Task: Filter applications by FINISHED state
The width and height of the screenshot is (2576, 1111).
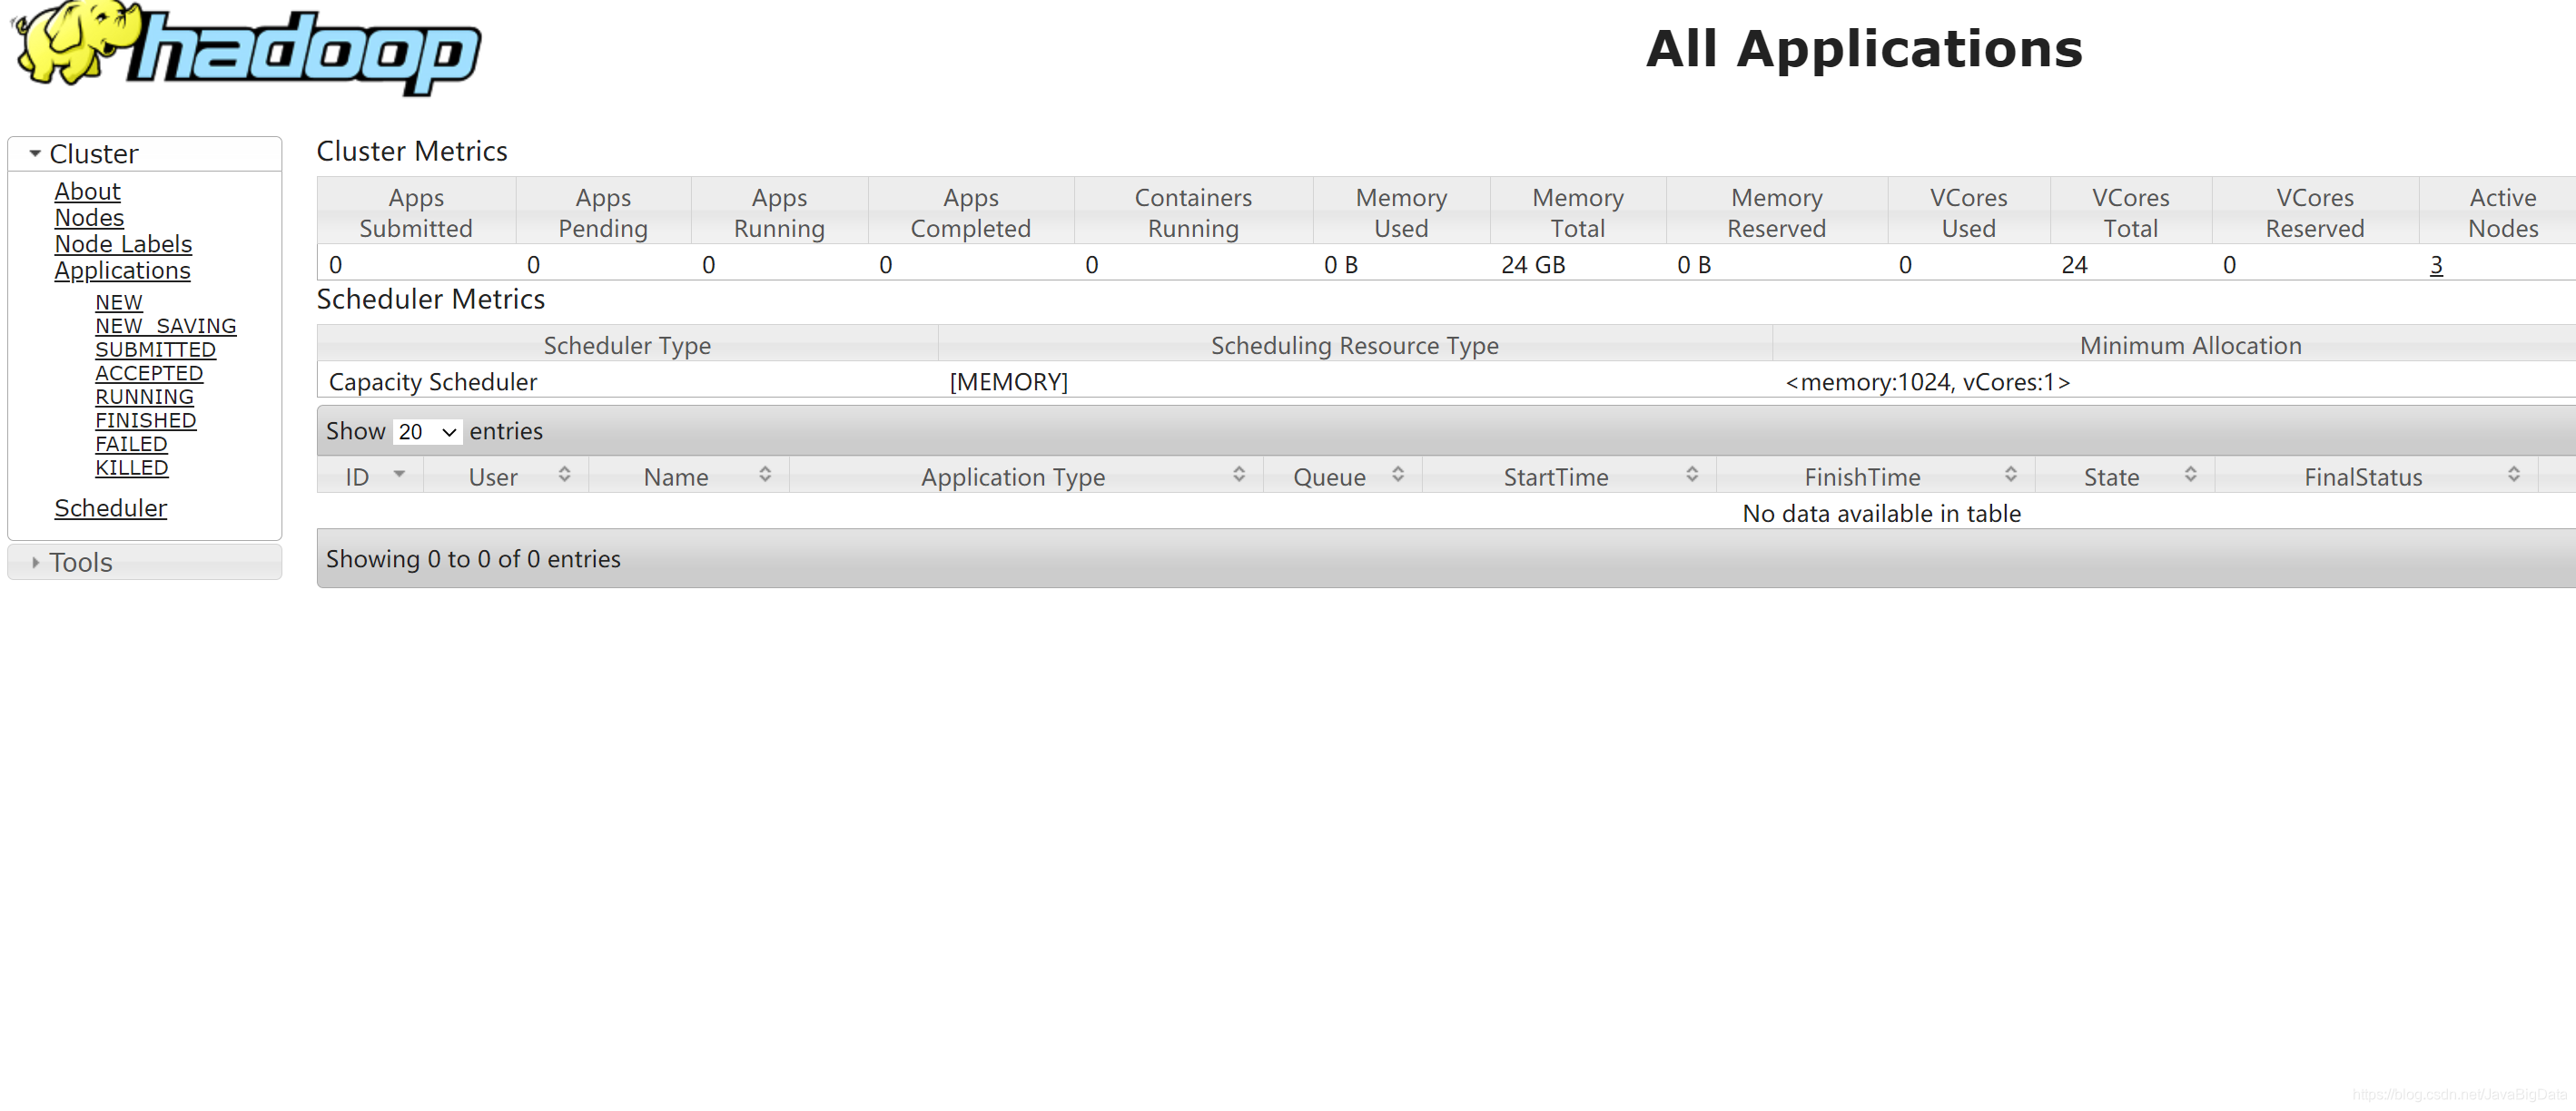Action: (145, 421)
